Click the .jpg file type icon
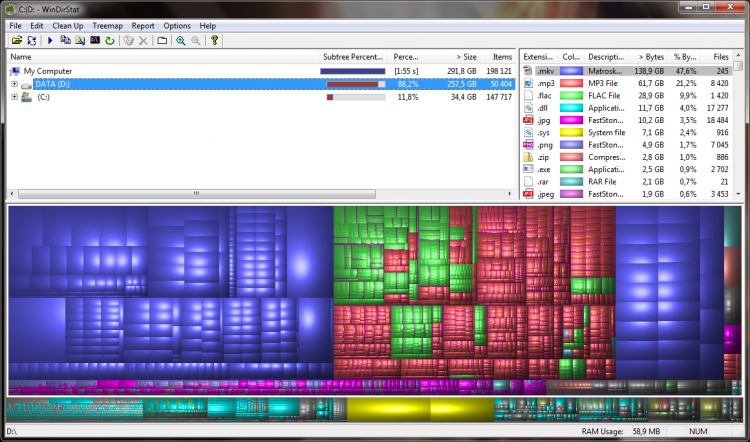750x442 pixels. click(528, 120)
